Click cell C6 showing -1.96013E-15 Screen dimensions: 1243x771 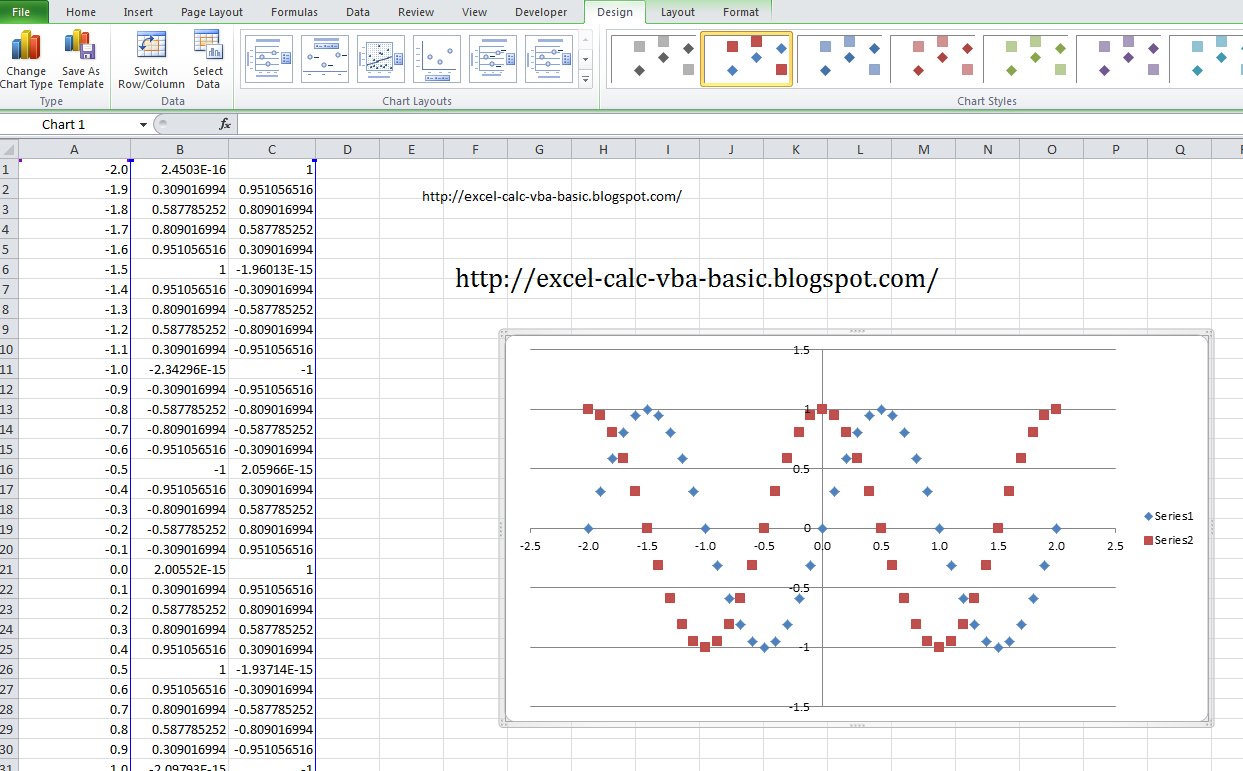click(x=272, y=270)
